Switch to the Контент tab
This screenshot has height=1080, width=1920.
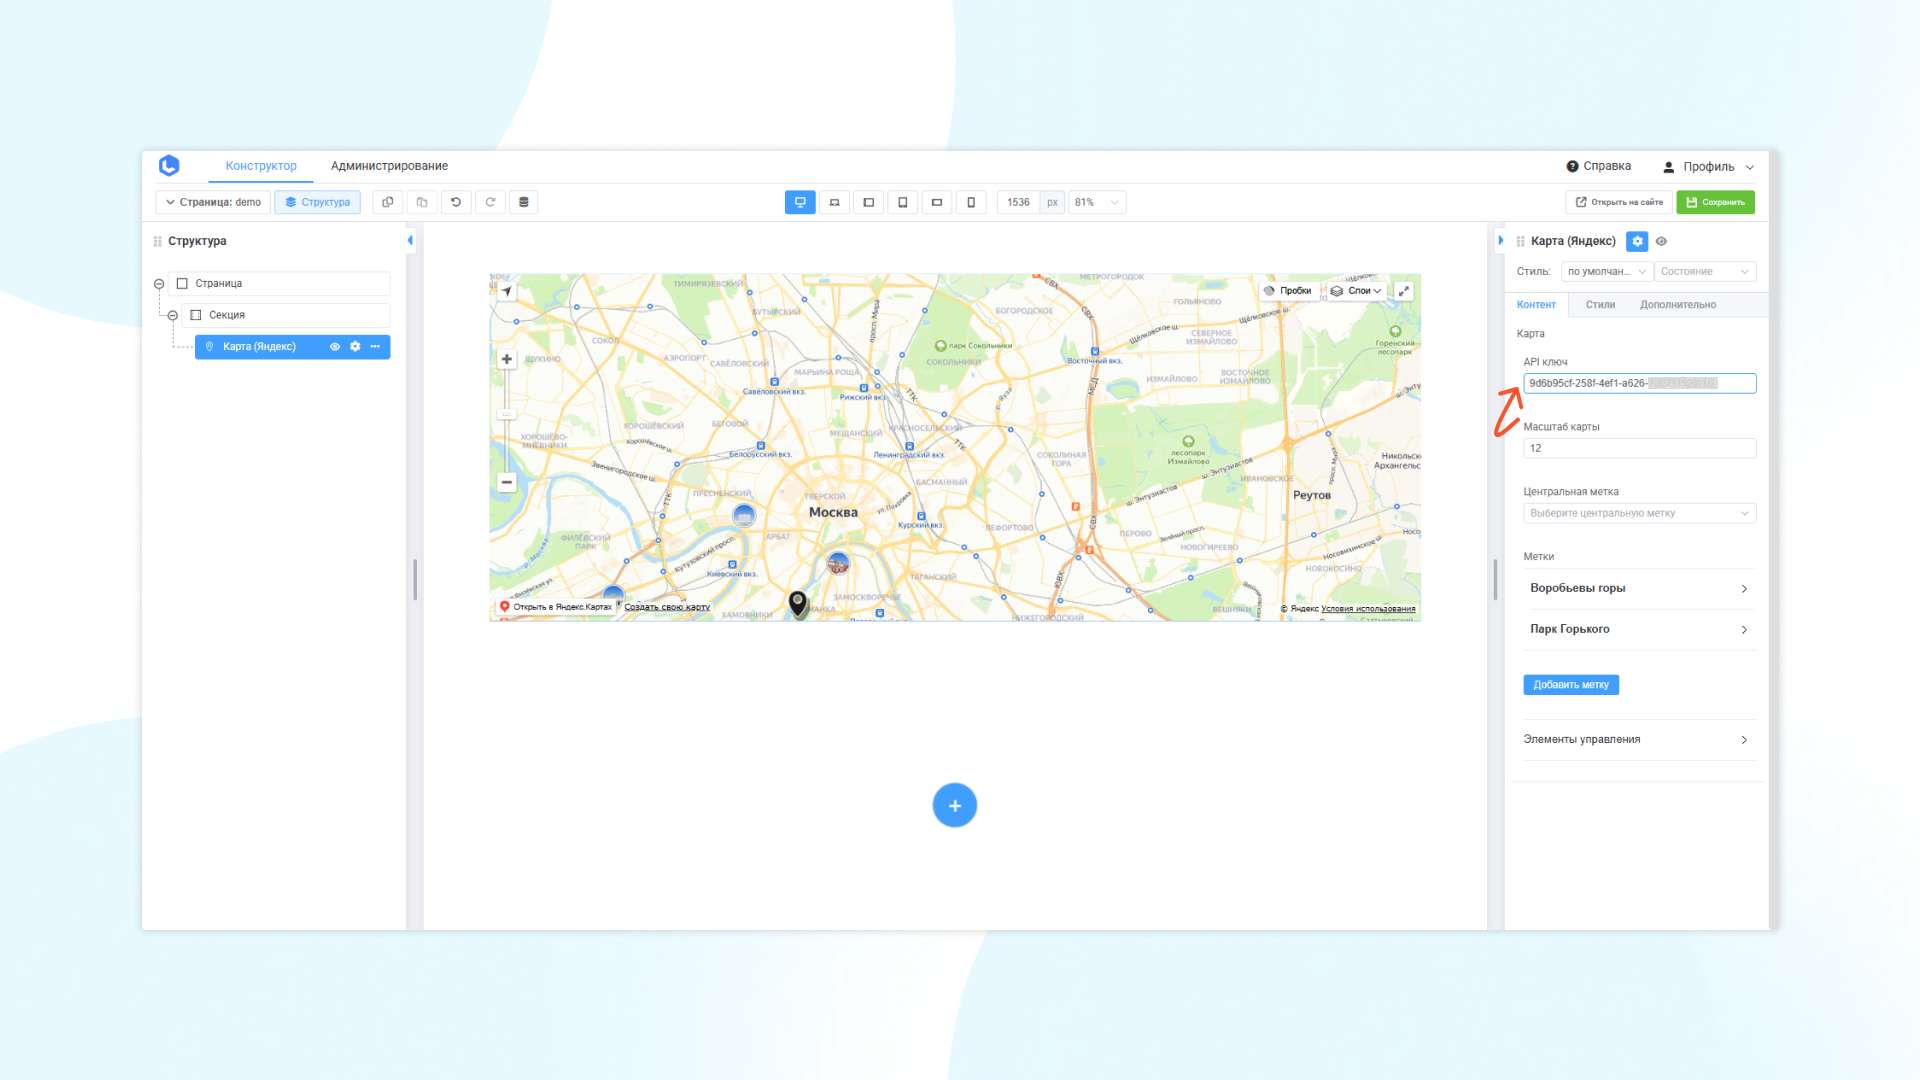(1536, 305)
